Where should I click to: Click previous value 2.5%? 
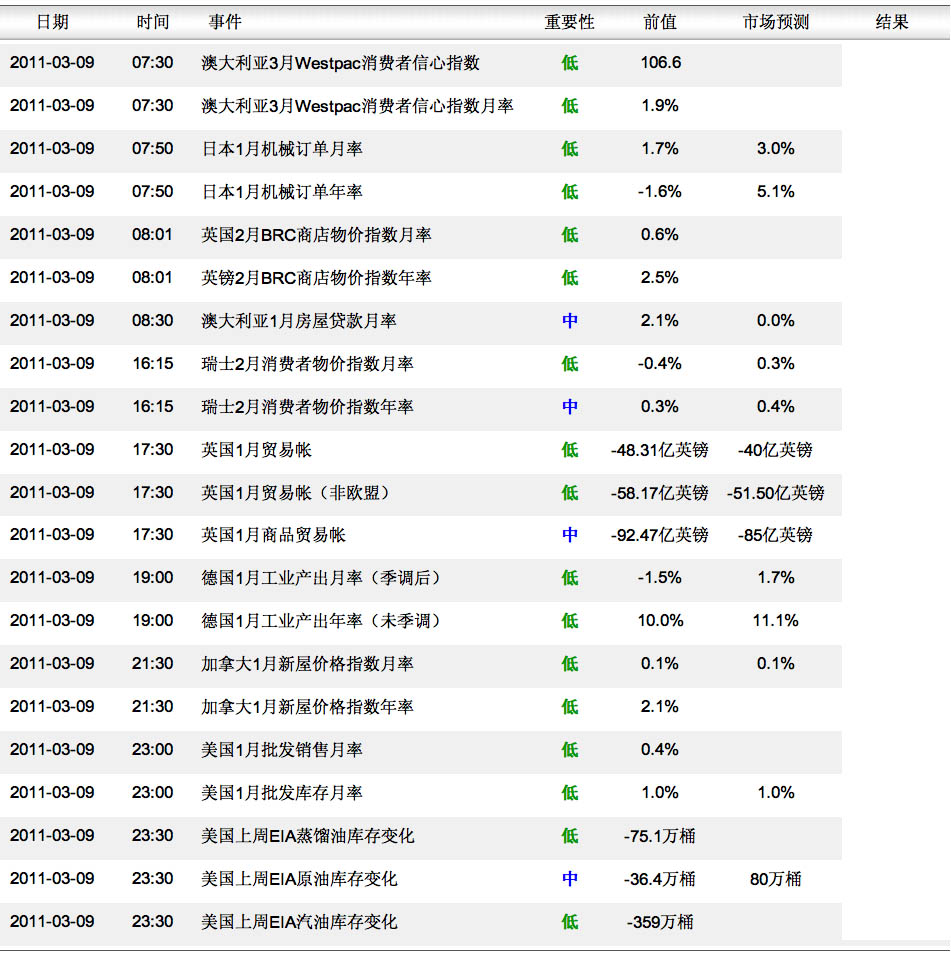pyautogui.click(x=660, y=277)
